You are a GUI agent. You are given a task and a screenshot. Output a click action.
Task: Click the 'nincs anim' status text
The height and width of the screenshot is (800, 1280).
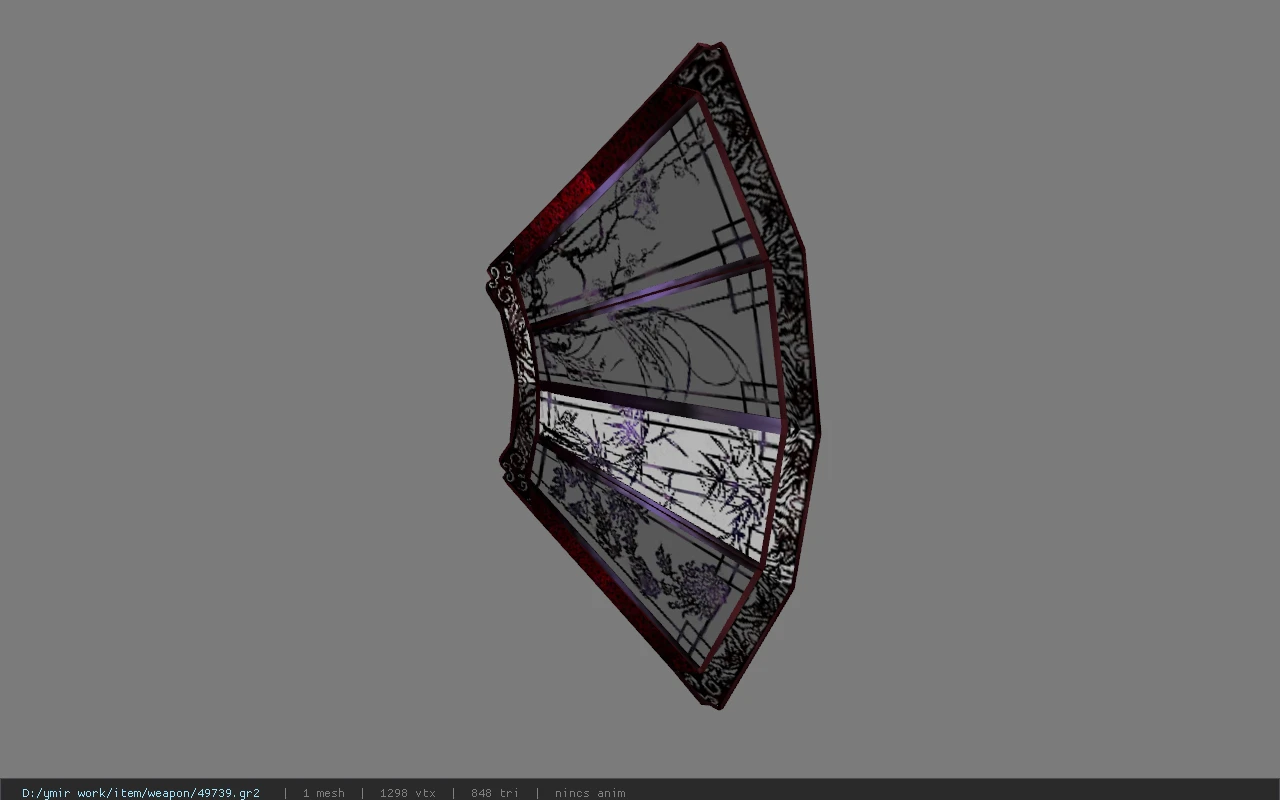[x=590, y=793]
